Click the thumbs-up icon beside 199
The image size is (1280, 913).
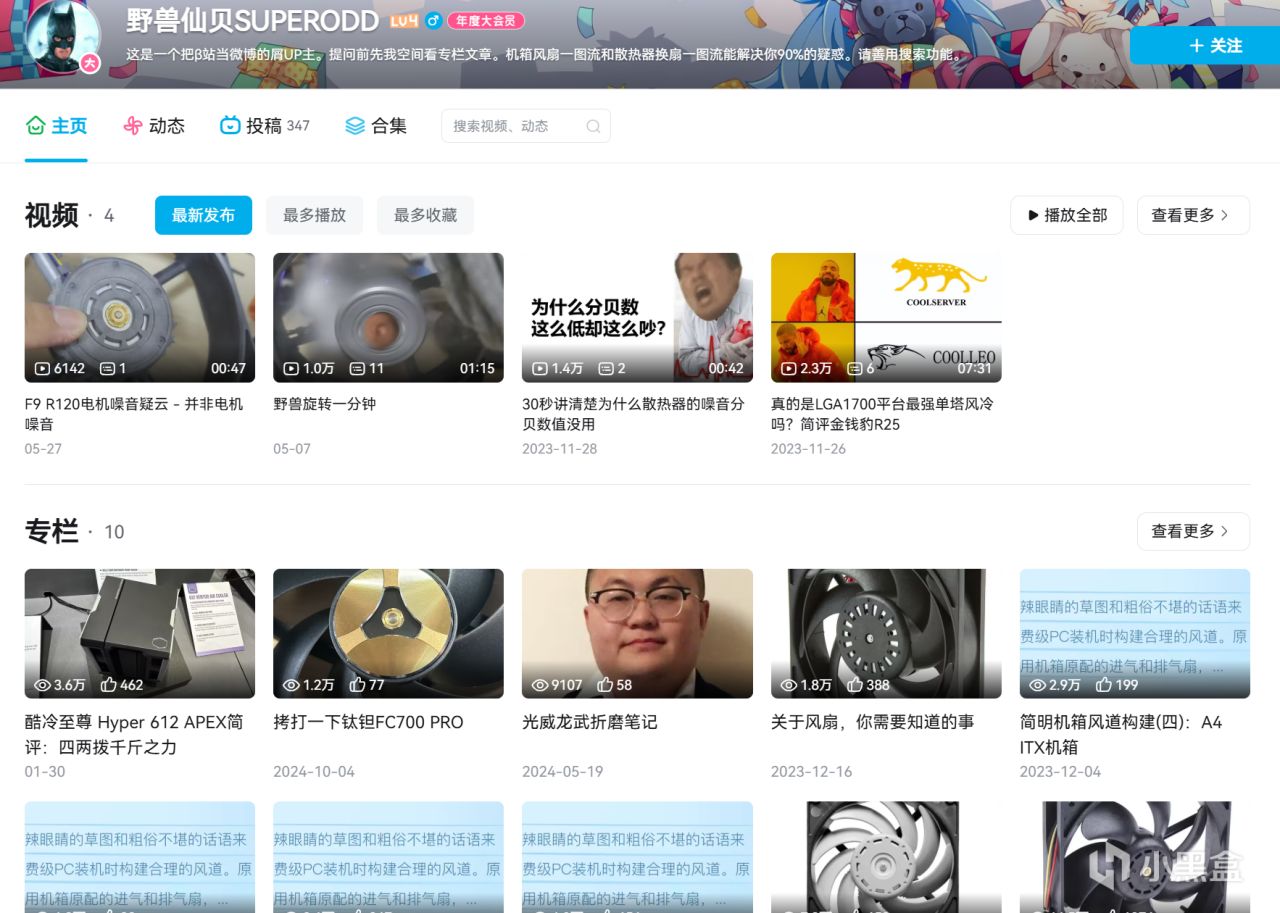pyautogui.click(x=1104, y=685)
